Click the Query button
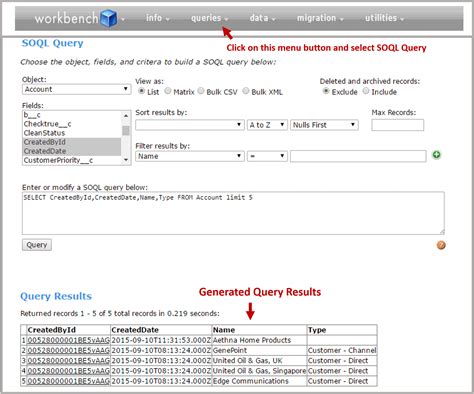Viewport: 474px width, 394px height. pyautogui.click(x=37, y=245)
